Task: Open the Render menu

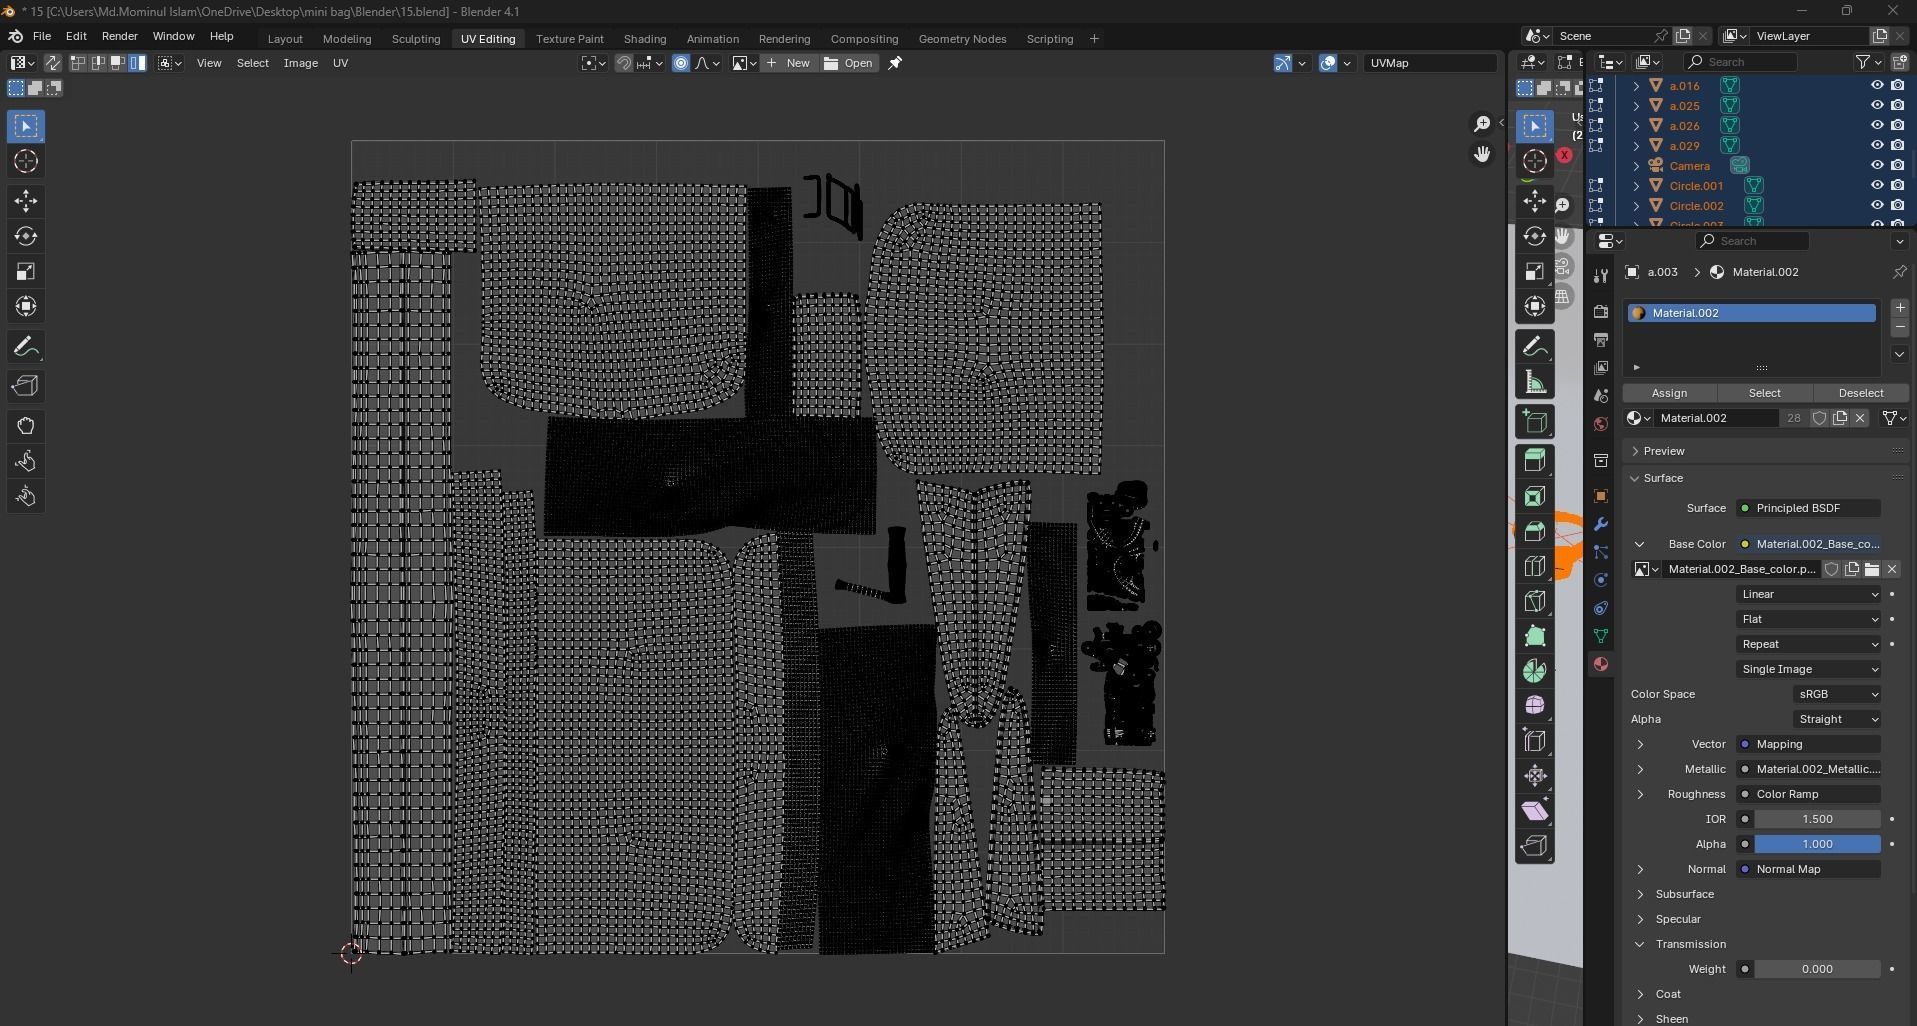Action: [119, 36]
